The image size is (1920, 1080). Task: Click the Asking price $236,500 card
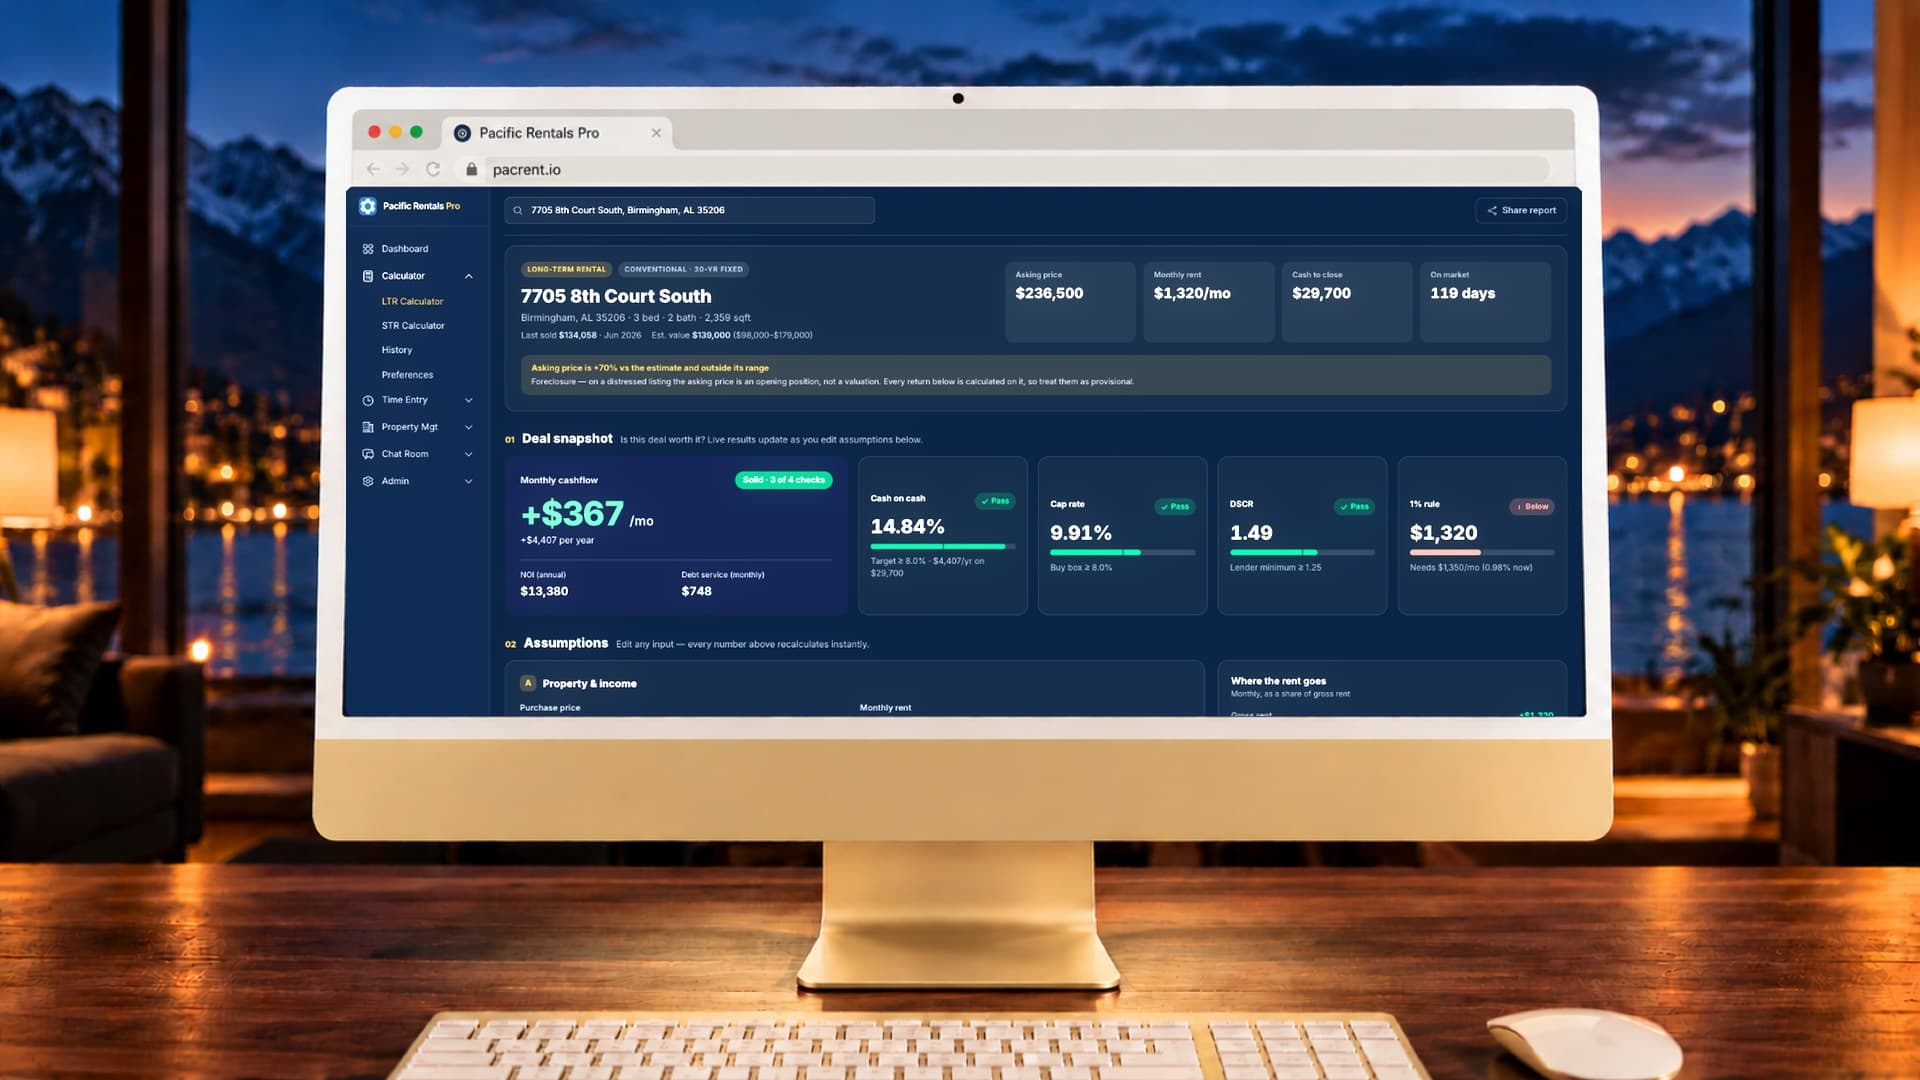tap(1070, 302)
